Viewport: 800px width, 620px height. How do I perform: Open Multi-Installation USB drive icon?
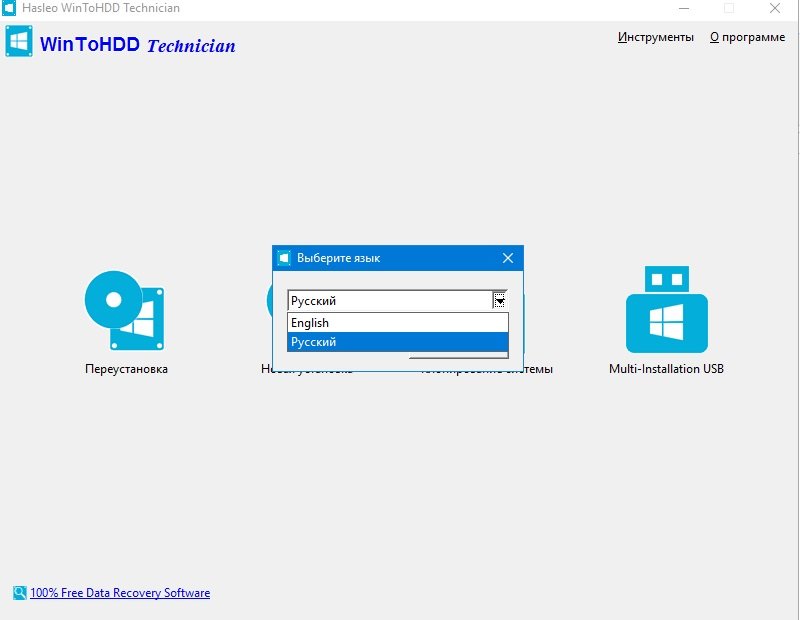click(666, 309)
